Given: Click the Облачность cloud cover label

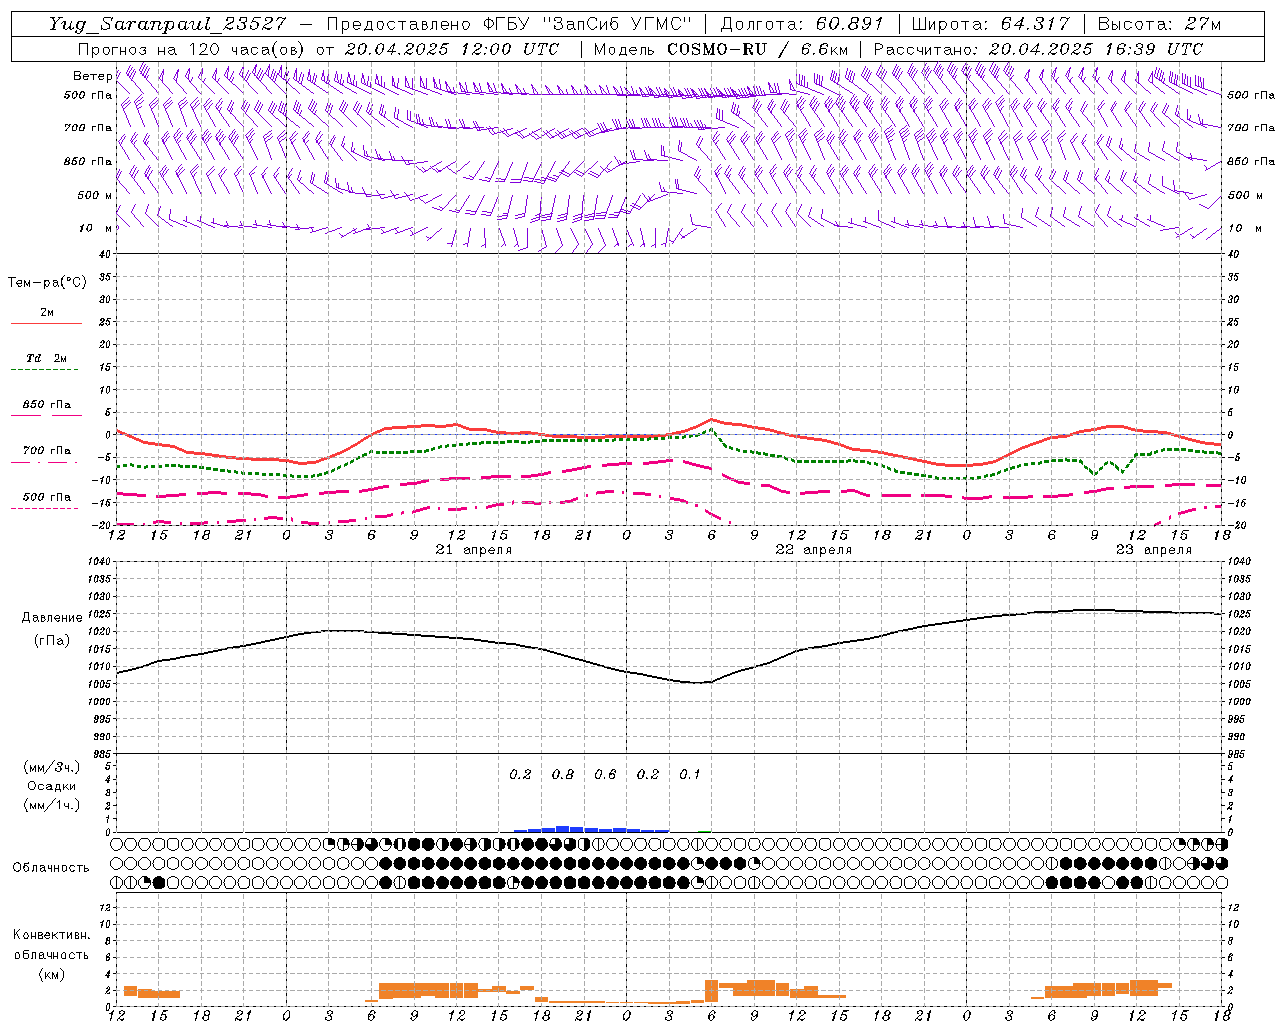Looking at the screenshot, I should pos(51,868).
